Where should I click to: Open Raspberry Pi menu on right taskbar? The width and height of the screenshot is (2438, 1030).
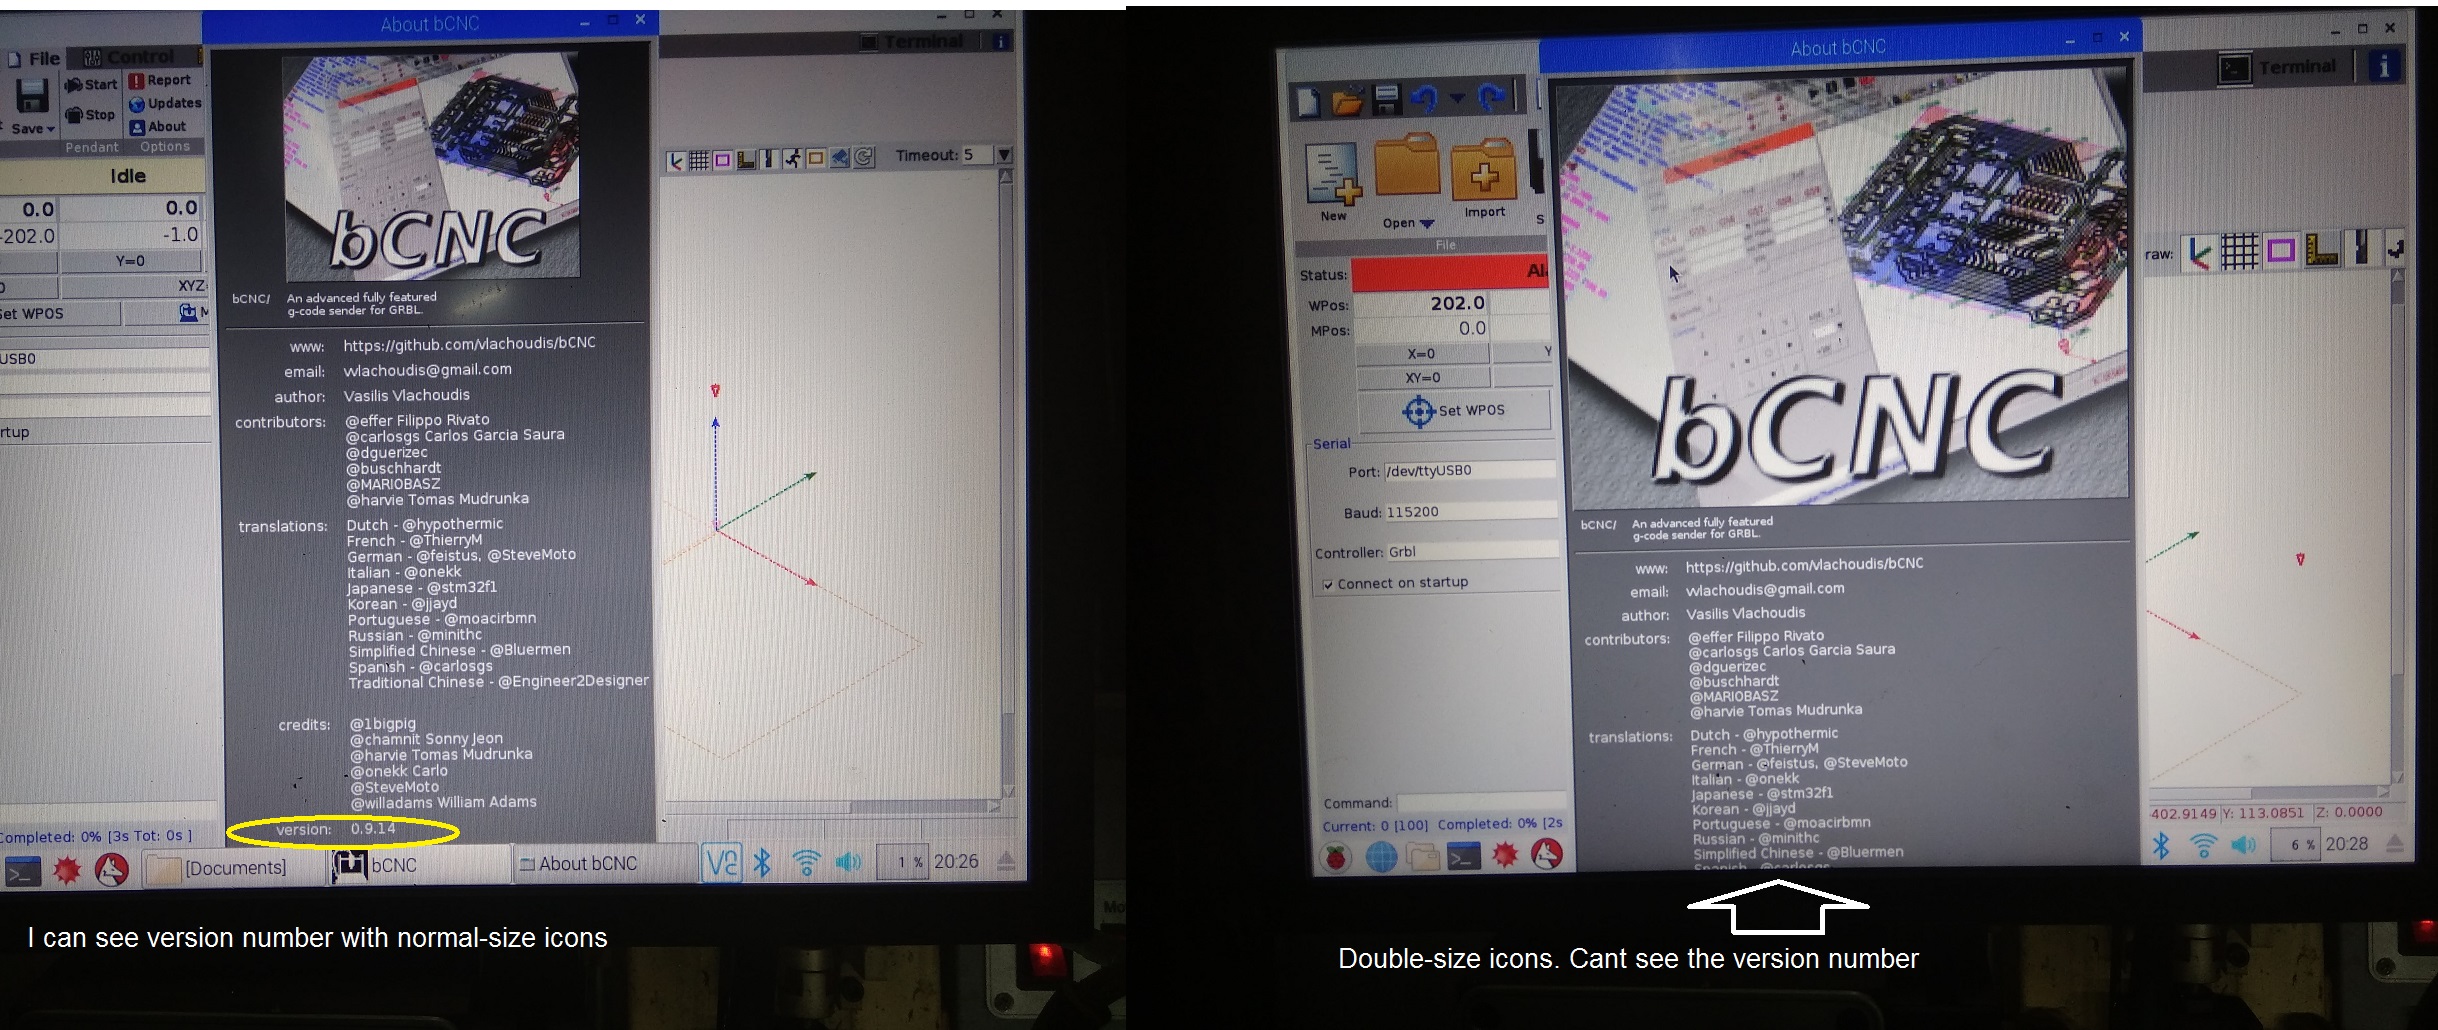click(1337, 857)
